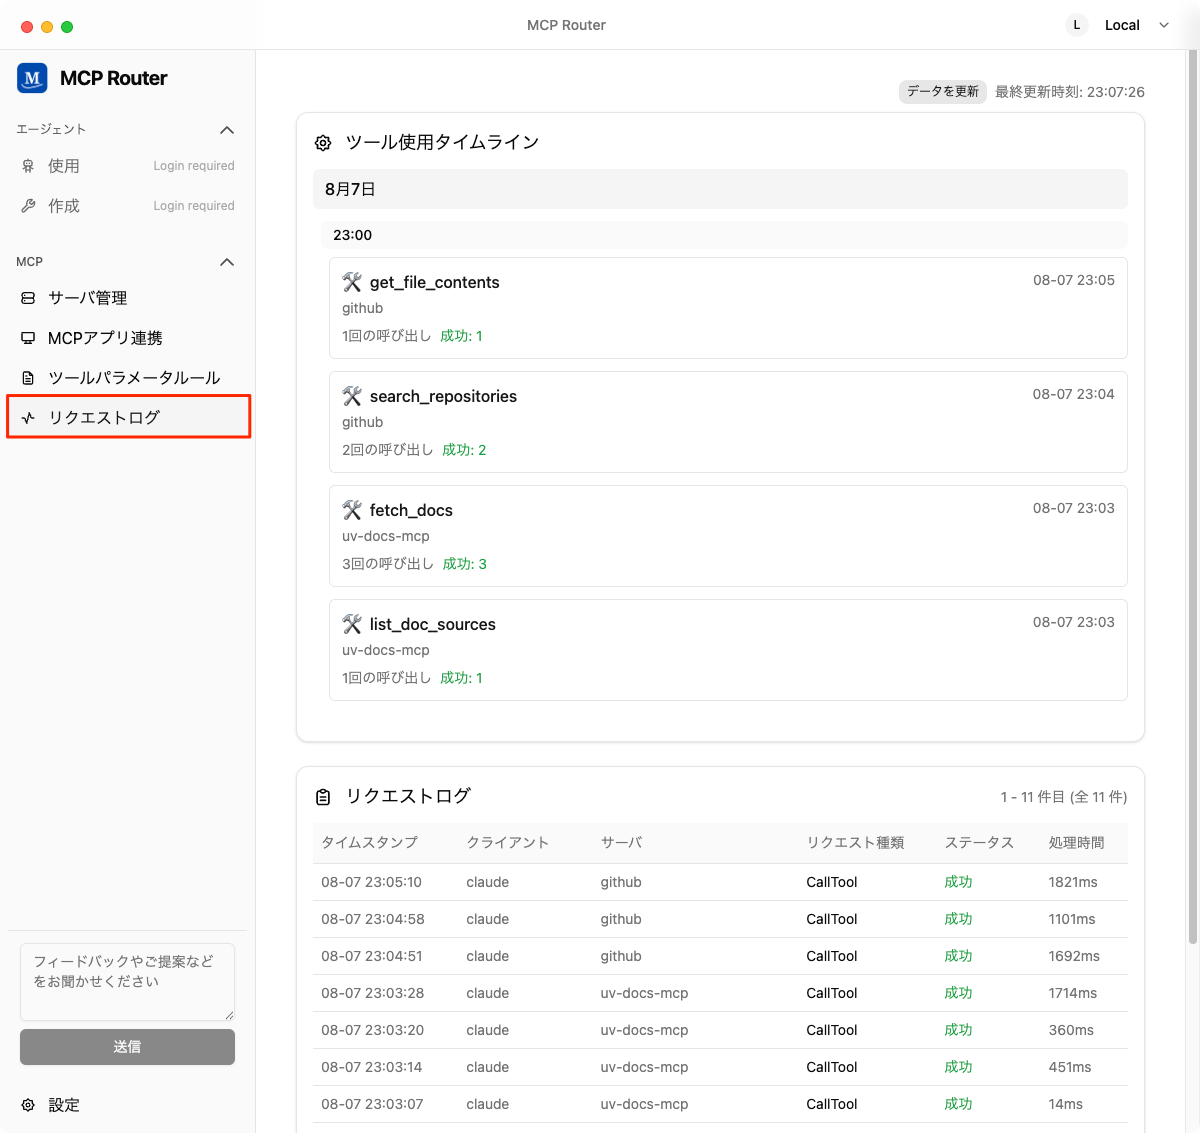Viewport: 1200px width, 1133px height.
Task: Click the 最終更新時刻 23:07:26 label
Action: (1070, 92)
